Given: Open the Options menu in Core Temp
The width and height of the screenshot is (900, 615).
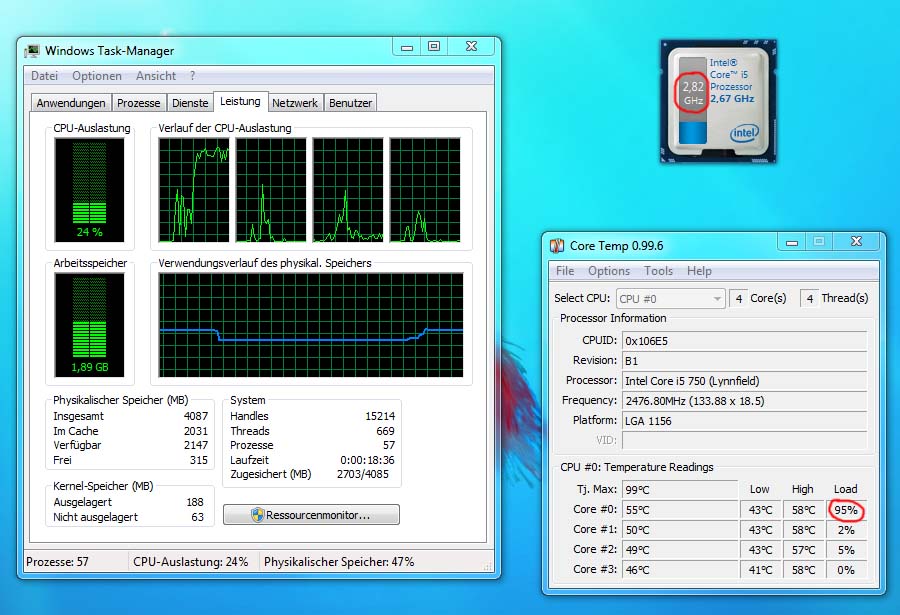Looking at the screenshot, I should (x=608, y=270).
